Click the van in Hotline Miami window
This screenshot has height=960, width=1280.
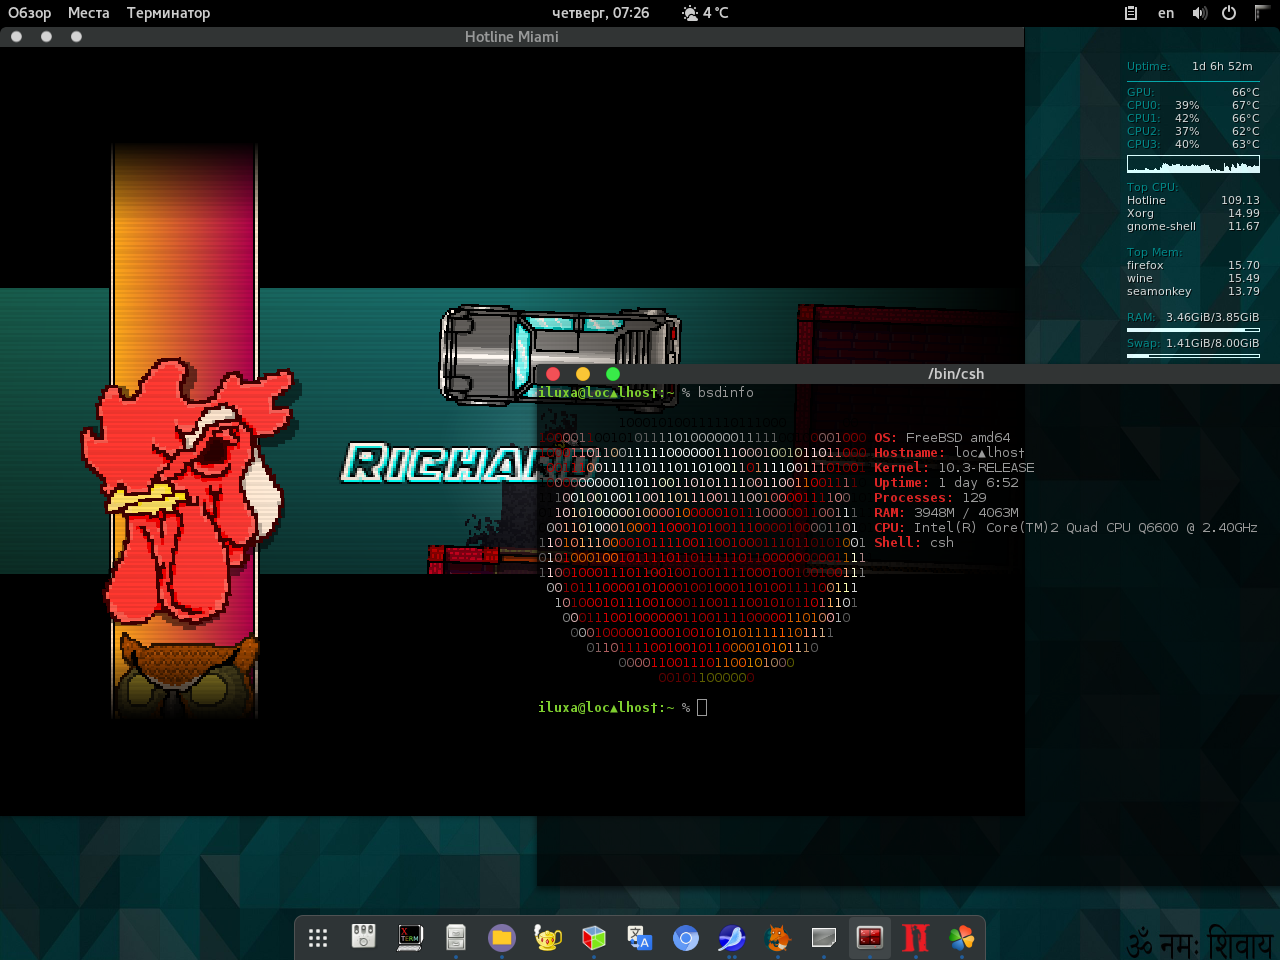(x=560, y=355)
